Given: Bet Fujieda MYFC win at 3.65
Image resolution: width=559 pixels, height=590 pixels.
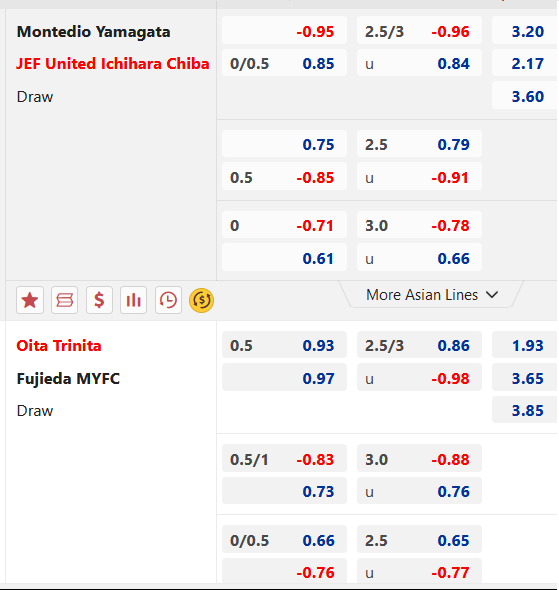Looking at the screenshot, I should coord(524,377).
